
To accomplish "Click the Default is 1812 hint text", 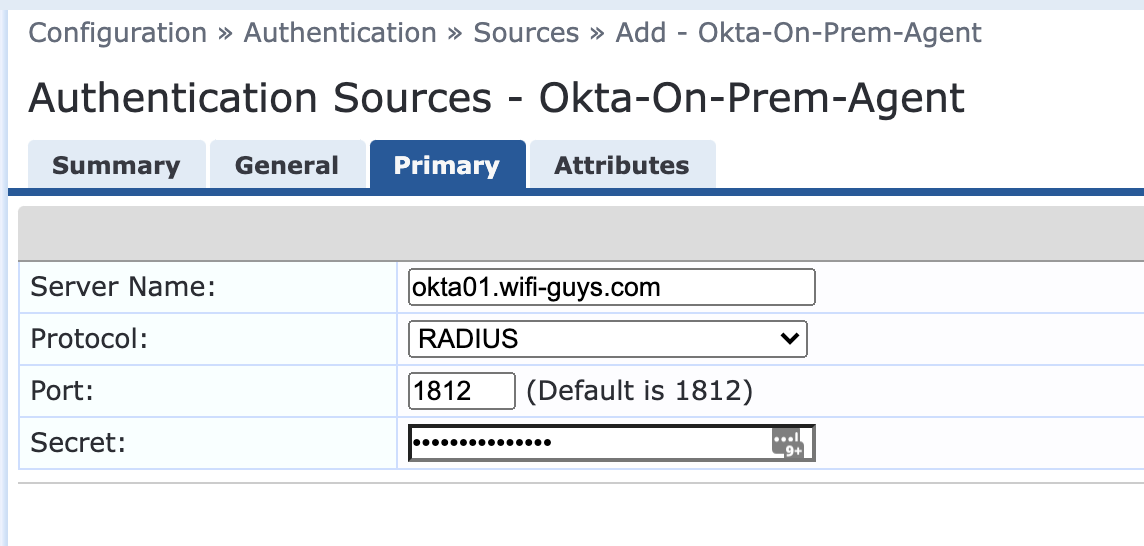I will tap(639, 391).
